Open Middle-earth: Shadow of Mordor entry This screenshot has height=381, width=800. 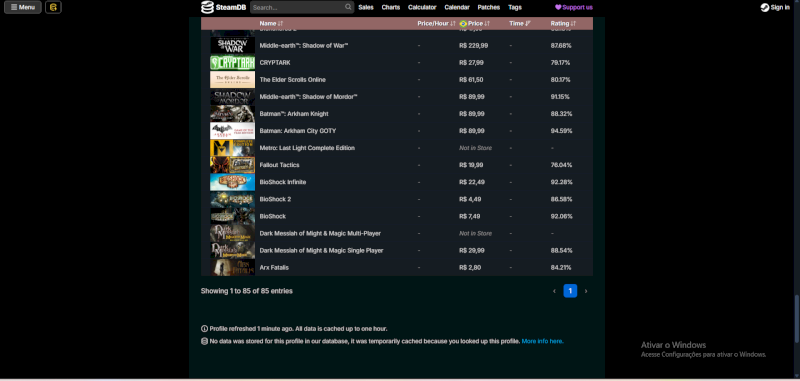click(x=308, y=97)
